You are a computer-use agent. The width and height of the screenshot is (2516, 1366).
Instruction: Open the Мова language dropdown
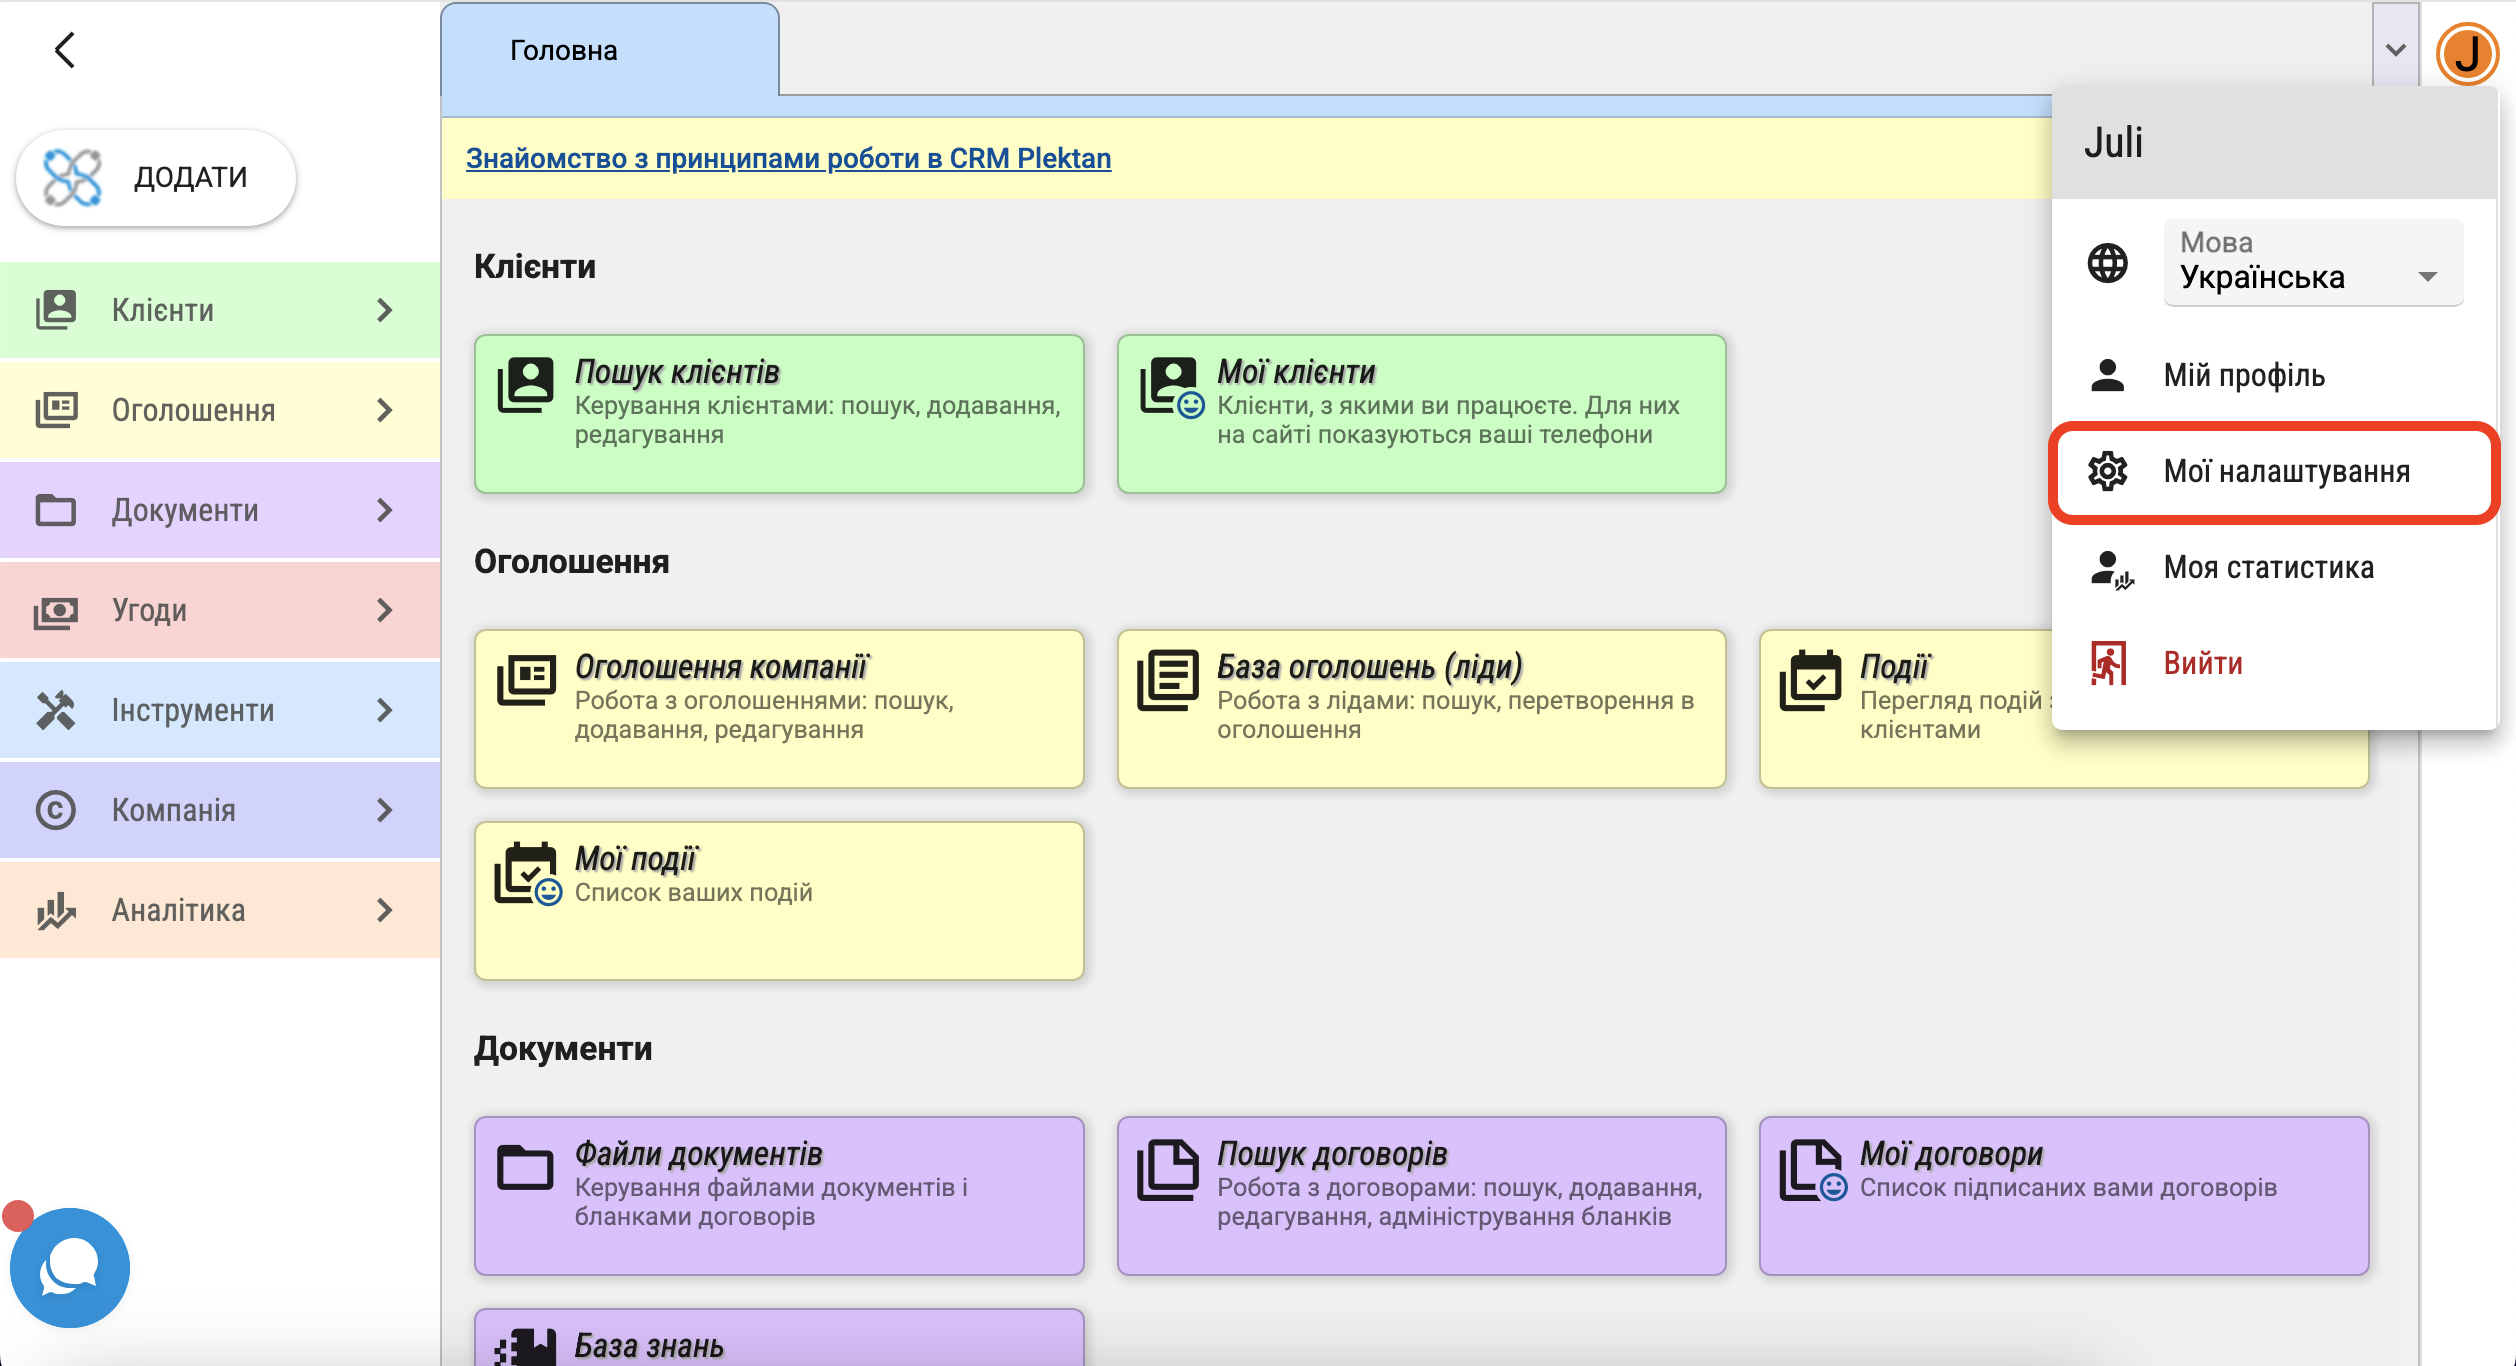[x=2312, y=263]
